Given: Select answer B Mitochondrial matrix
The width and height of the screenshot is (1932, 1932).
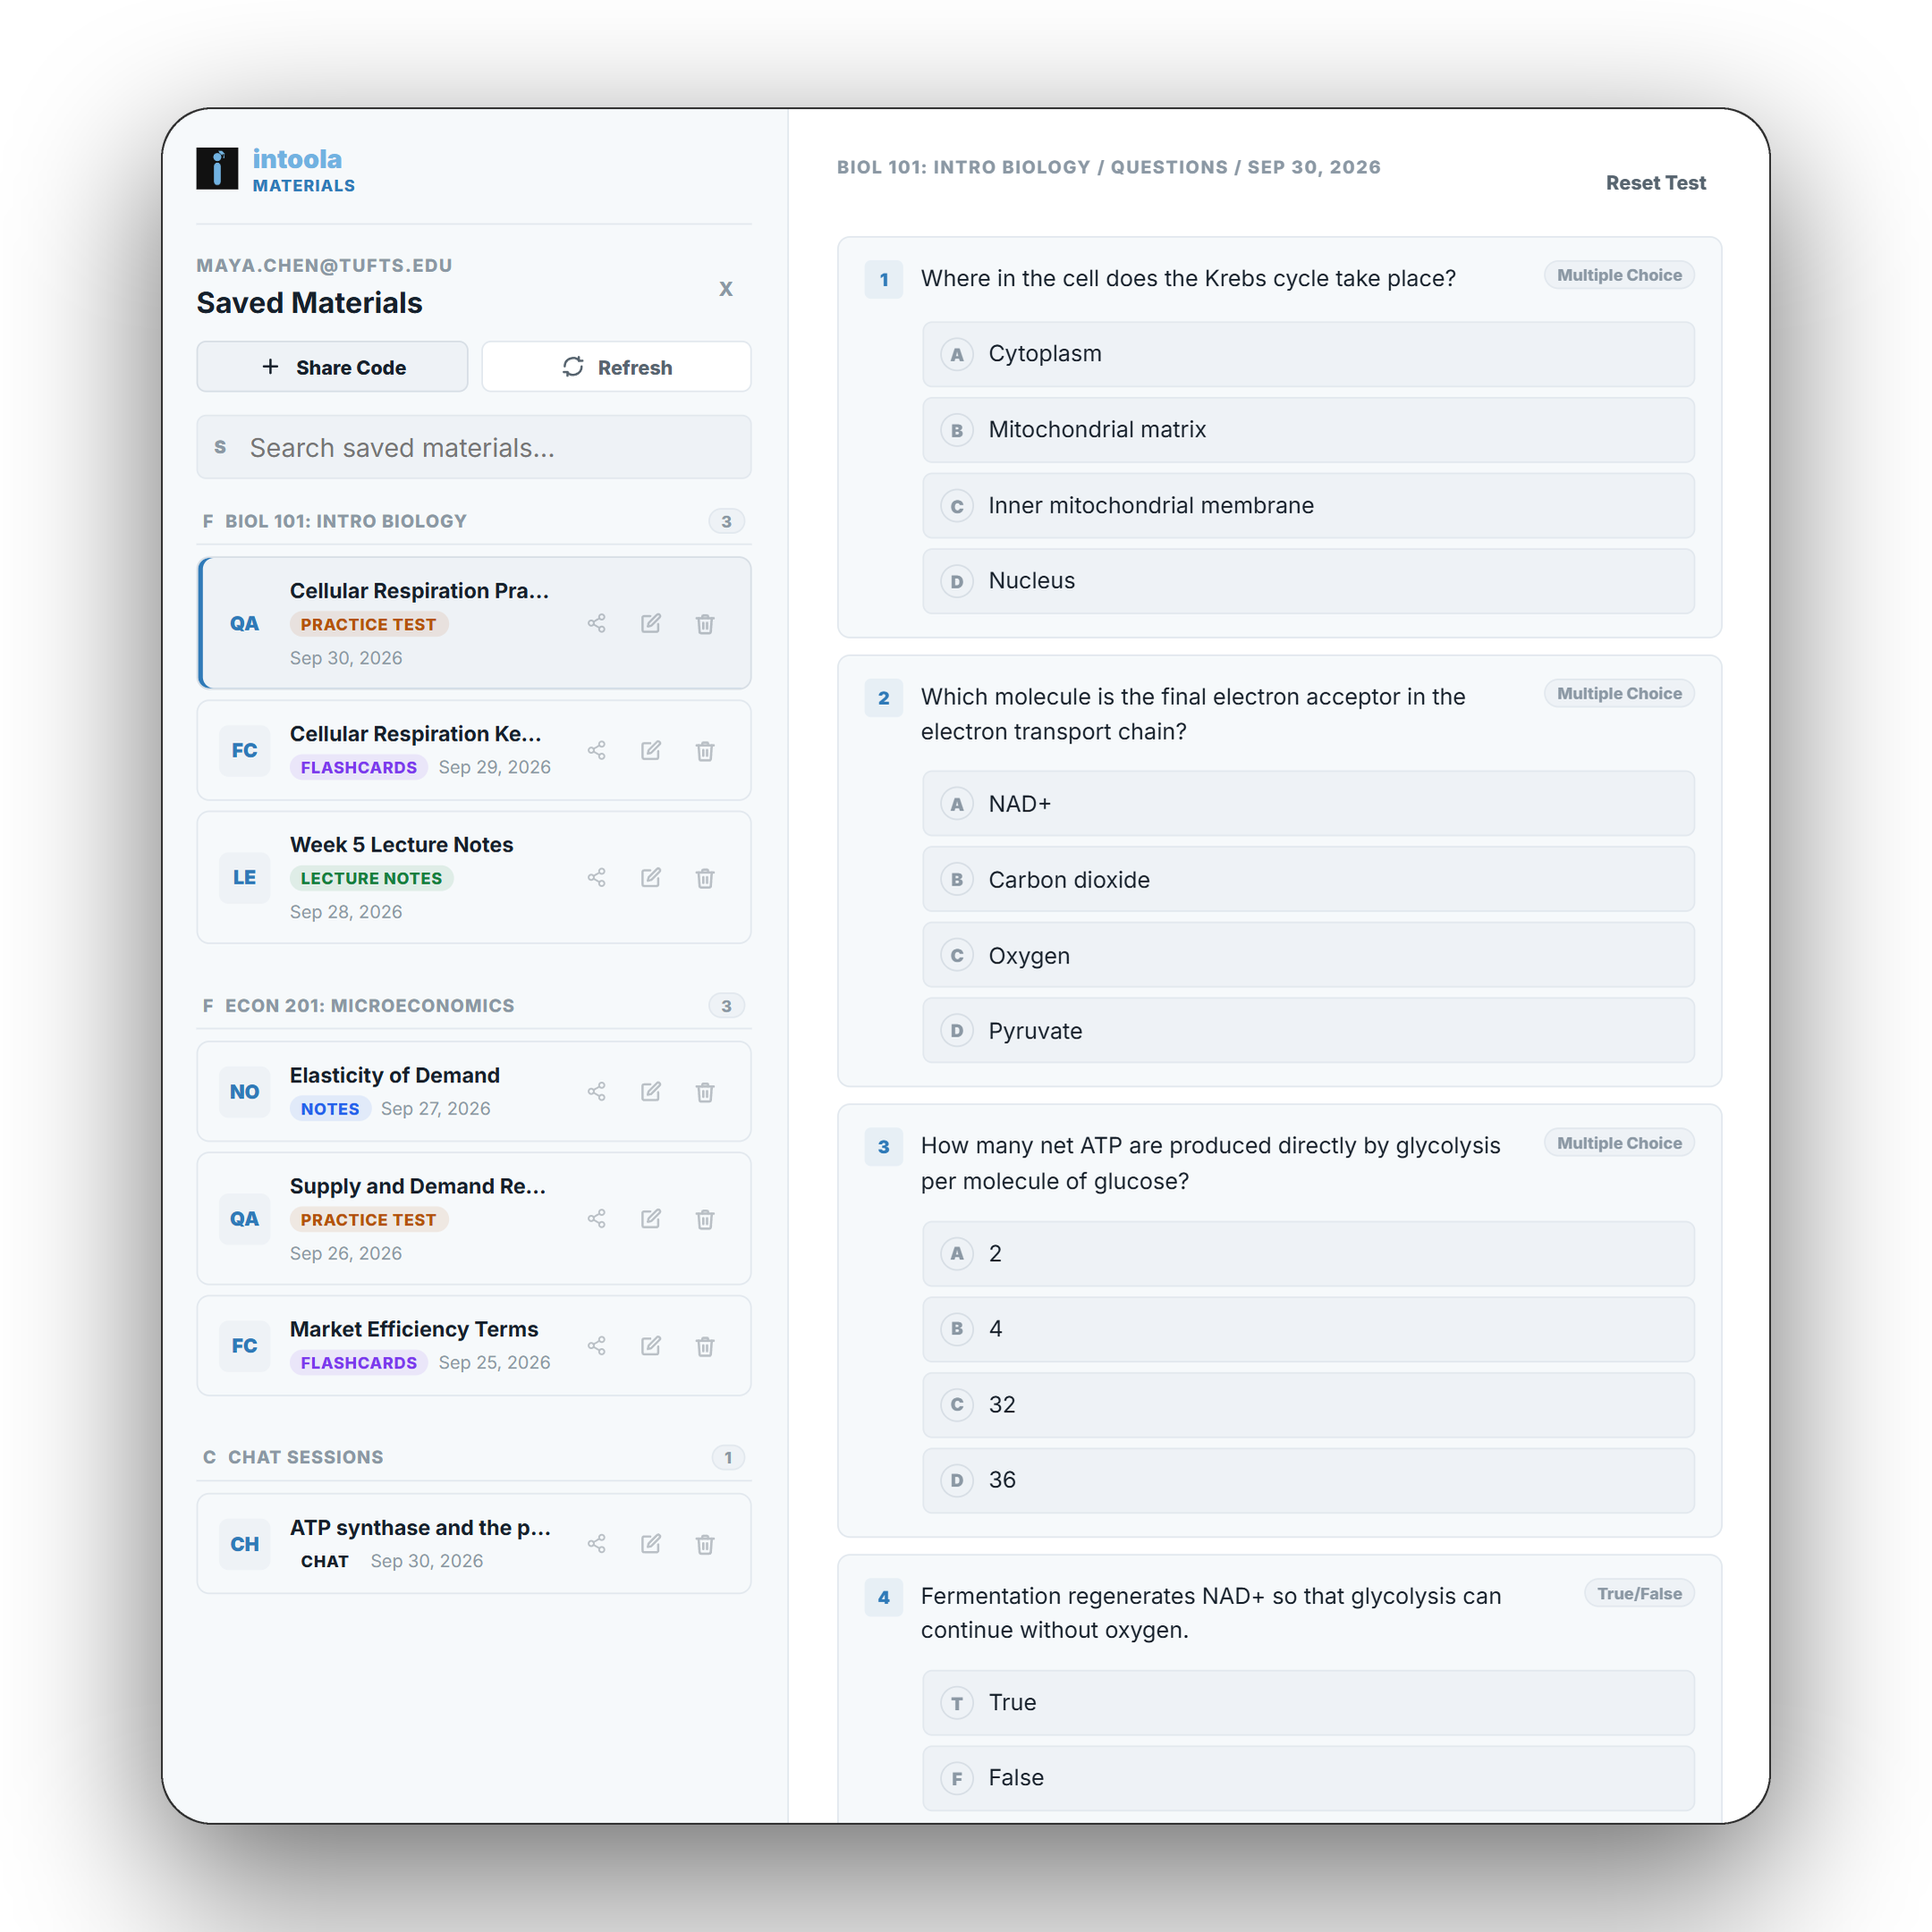Looking at the screenshot, I should 1308,430.
